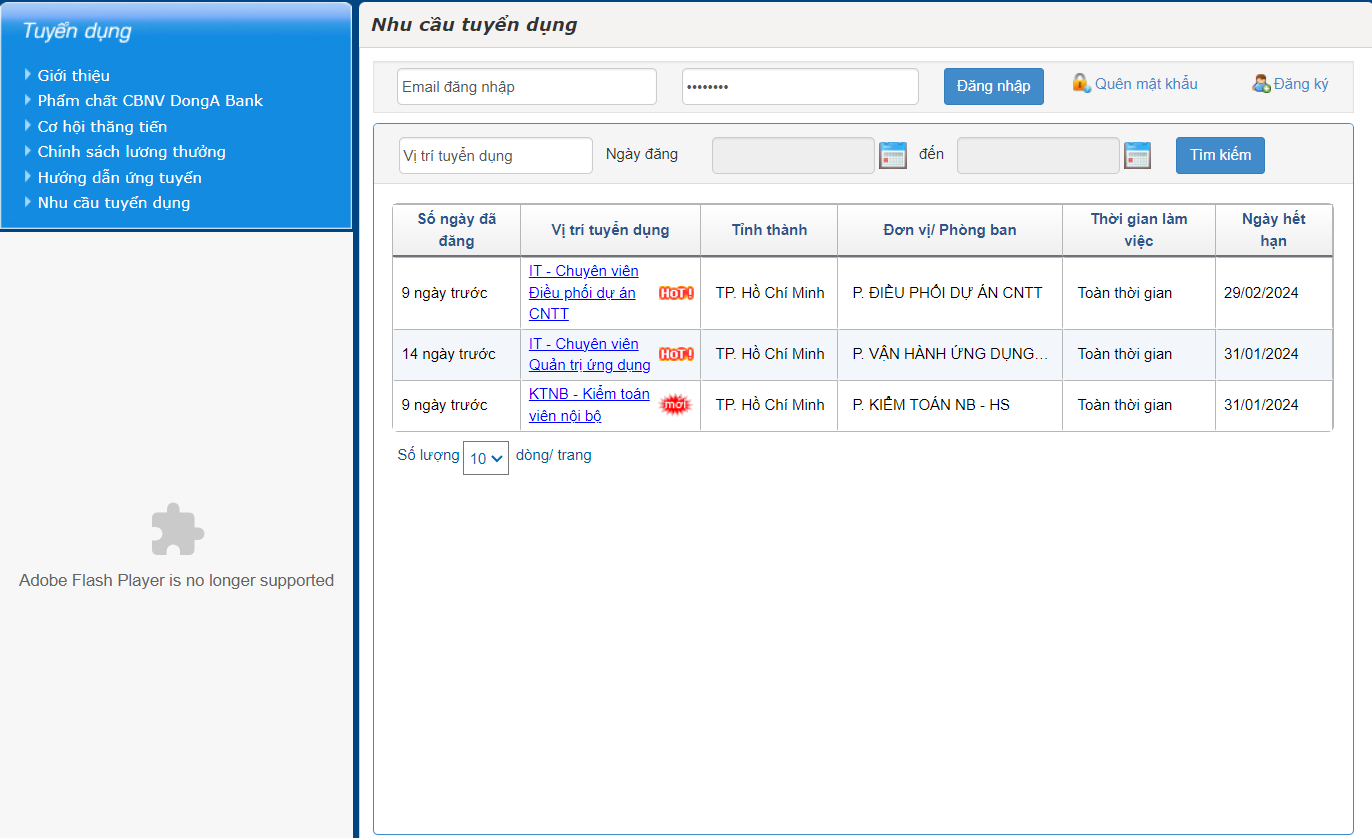Click the Adobe Flash Player unsupported message
The height and width of the screenshot is (838, 1372).
177,580
